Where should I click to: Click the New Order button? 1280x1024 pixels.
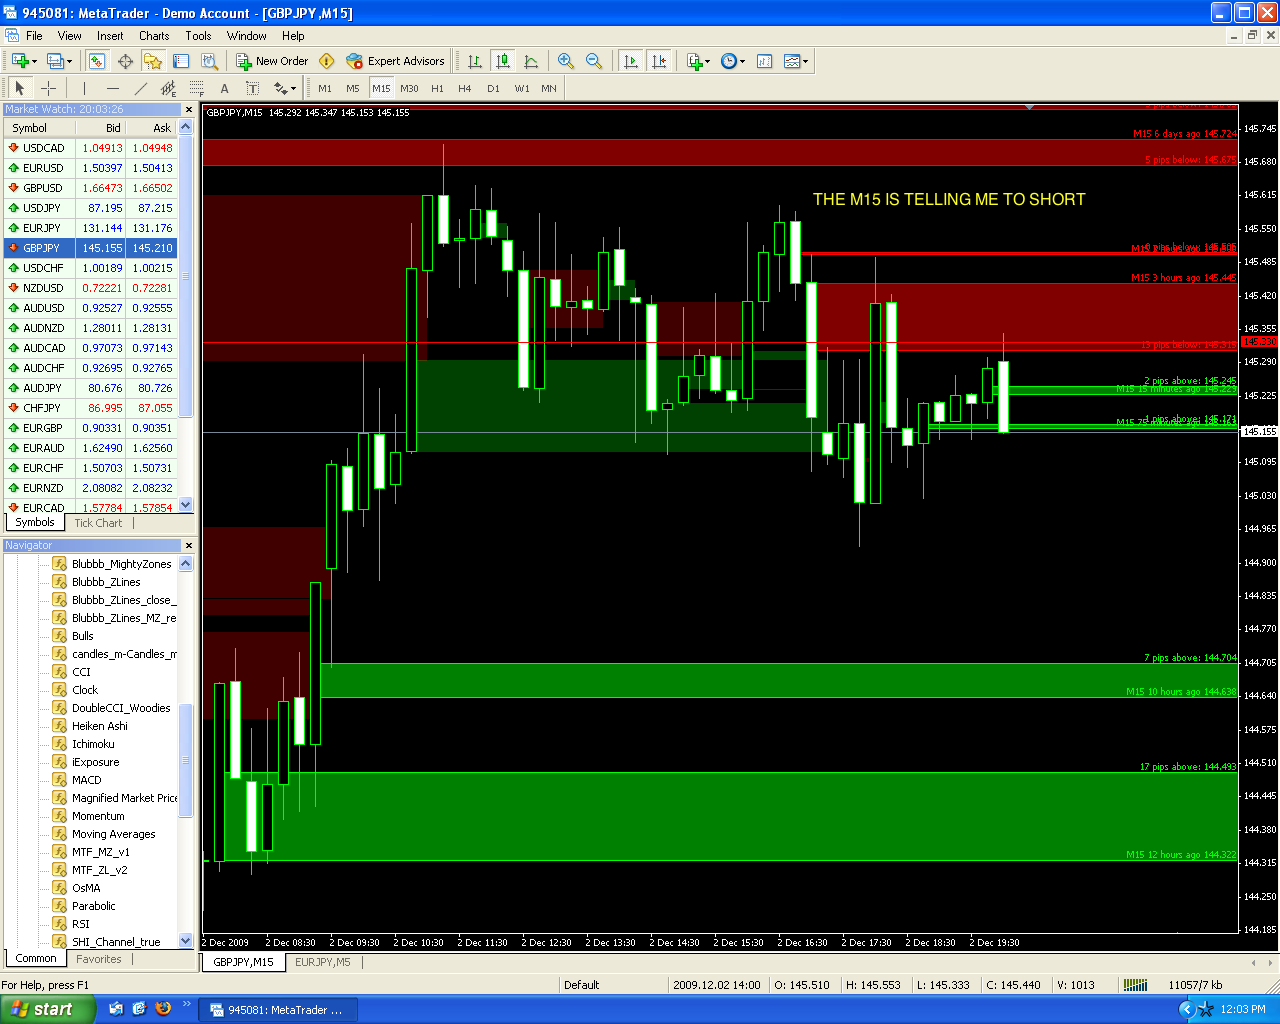tap(272, 61)
